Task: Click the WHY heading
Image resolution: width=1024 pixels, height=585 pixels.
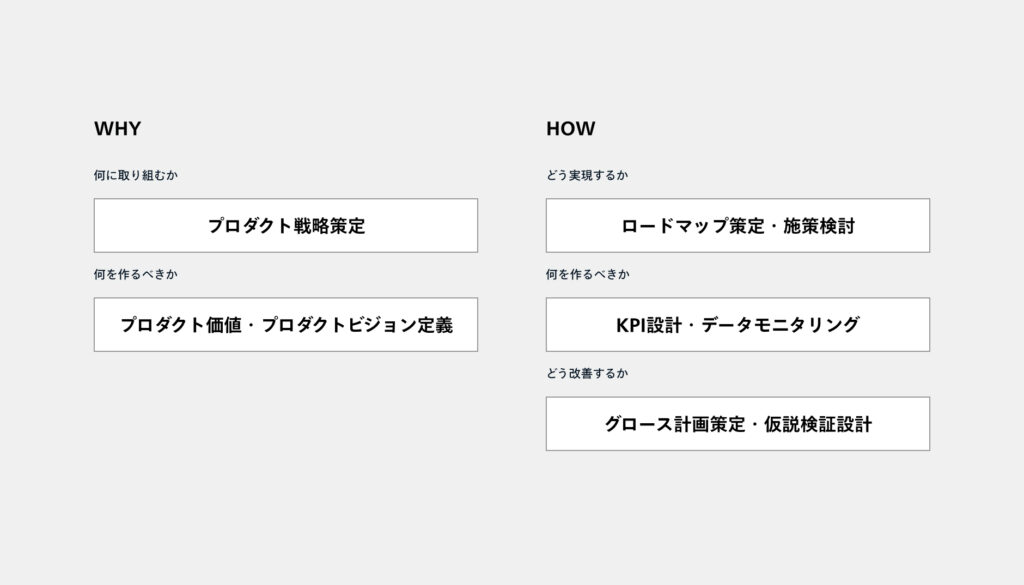Action: pyautogui.click(x=117, y=129)
